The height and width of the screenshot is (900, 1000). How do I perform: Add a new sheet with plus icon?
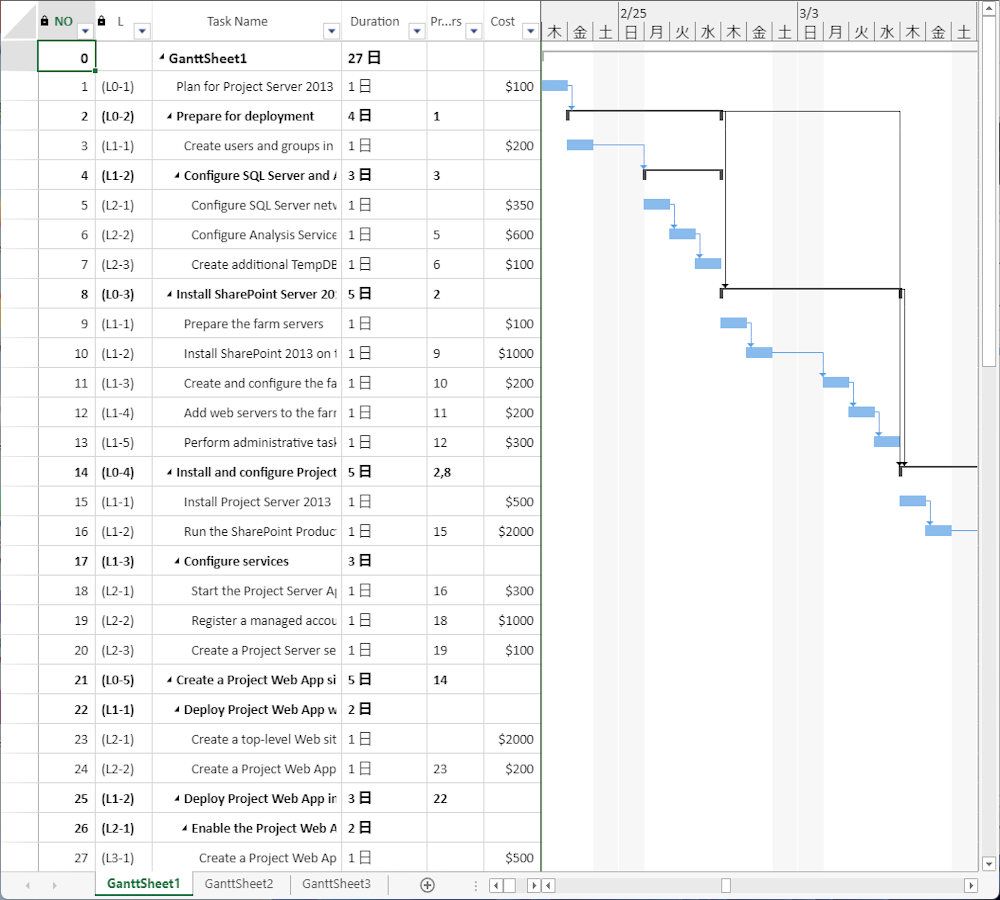pos(427,885)
